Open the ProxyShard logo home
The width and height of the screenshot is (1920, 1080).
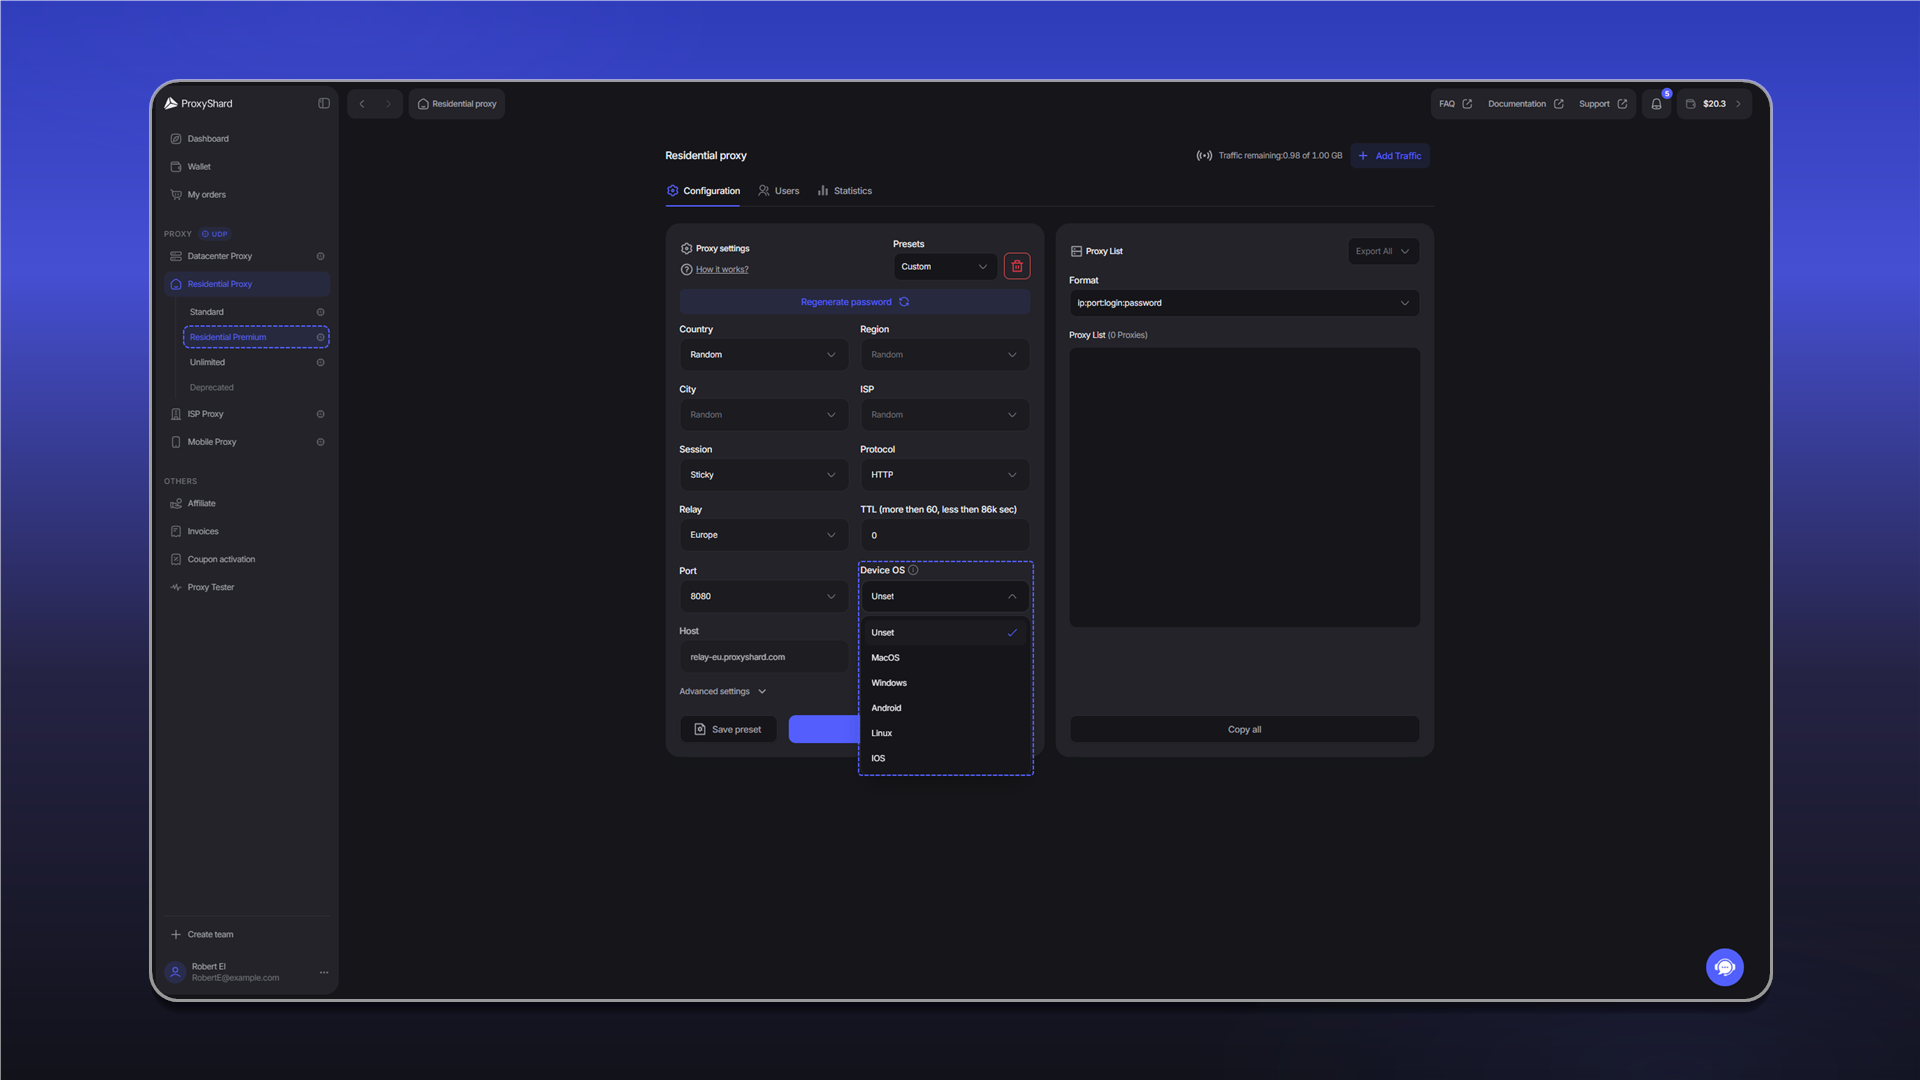click(199, 103)
